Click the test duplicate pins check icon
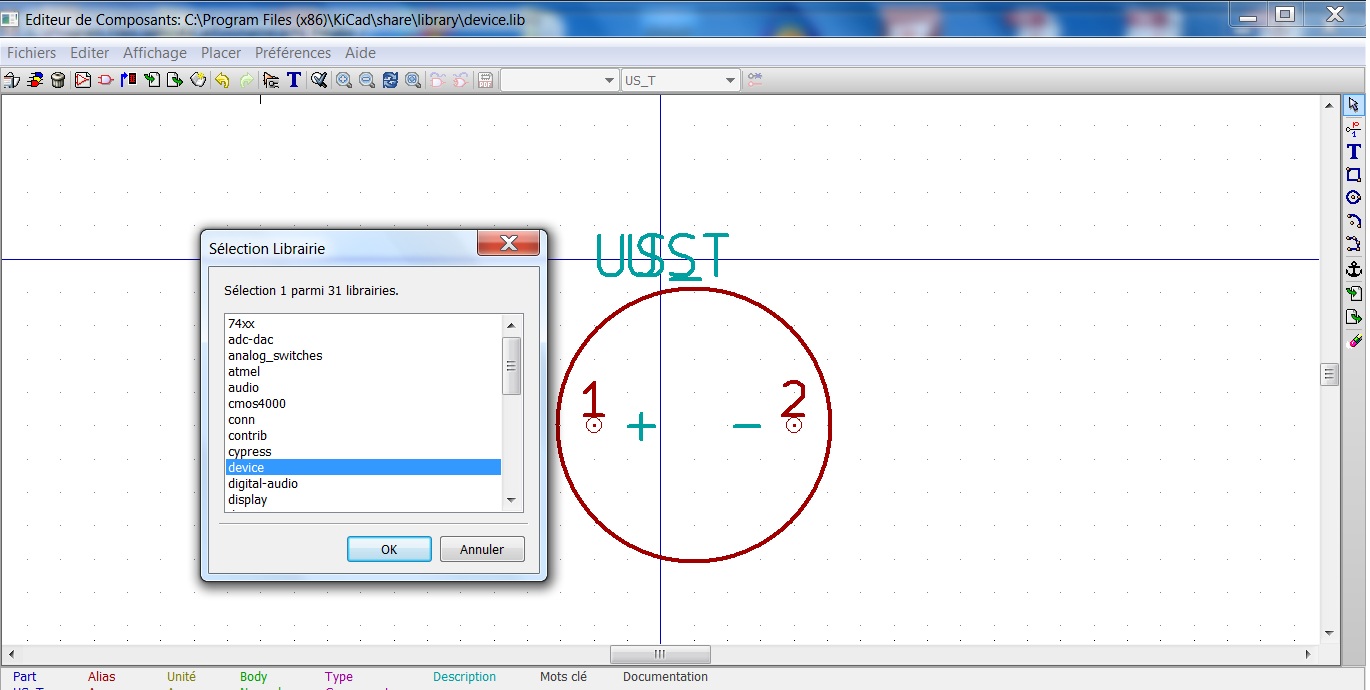This screenshot has width=1370, height=690. click(319, 80)
